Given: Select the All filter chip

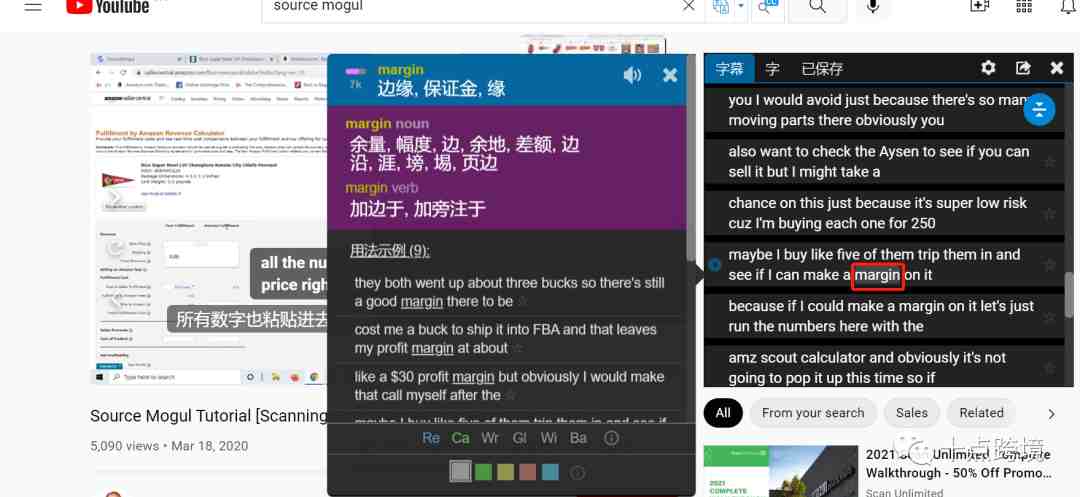Looking at the screenshot, I should [x=723, y=413].
